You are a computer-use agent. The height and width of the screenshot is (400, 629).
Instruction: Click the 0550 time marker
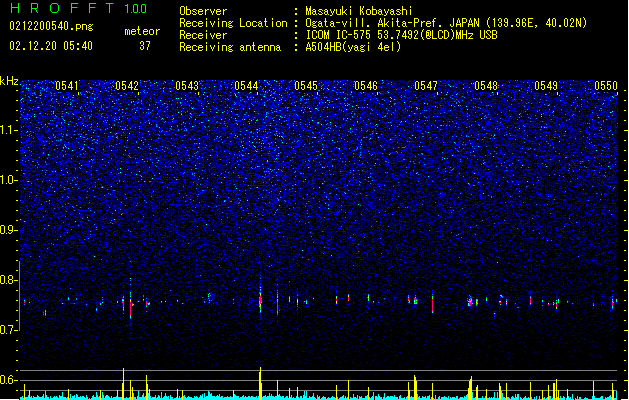point(606,86)
